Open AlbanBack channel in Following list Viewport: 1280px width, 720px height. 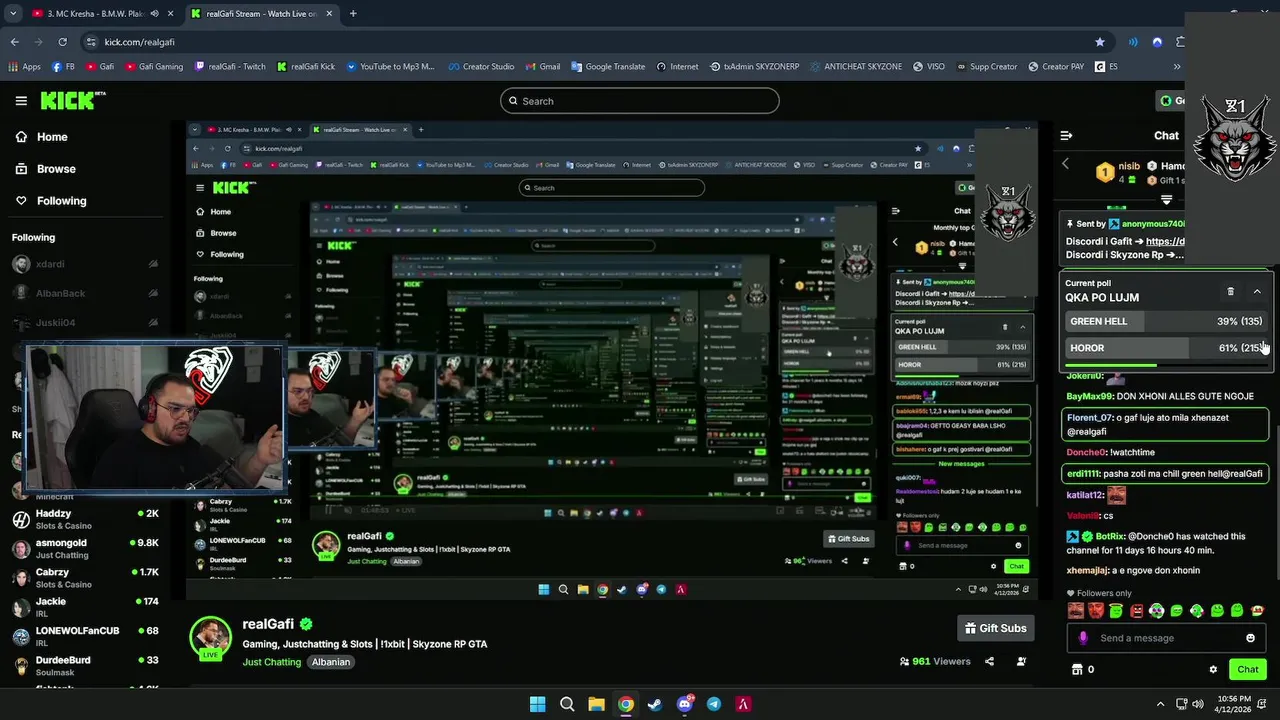(x=85, y=294)
